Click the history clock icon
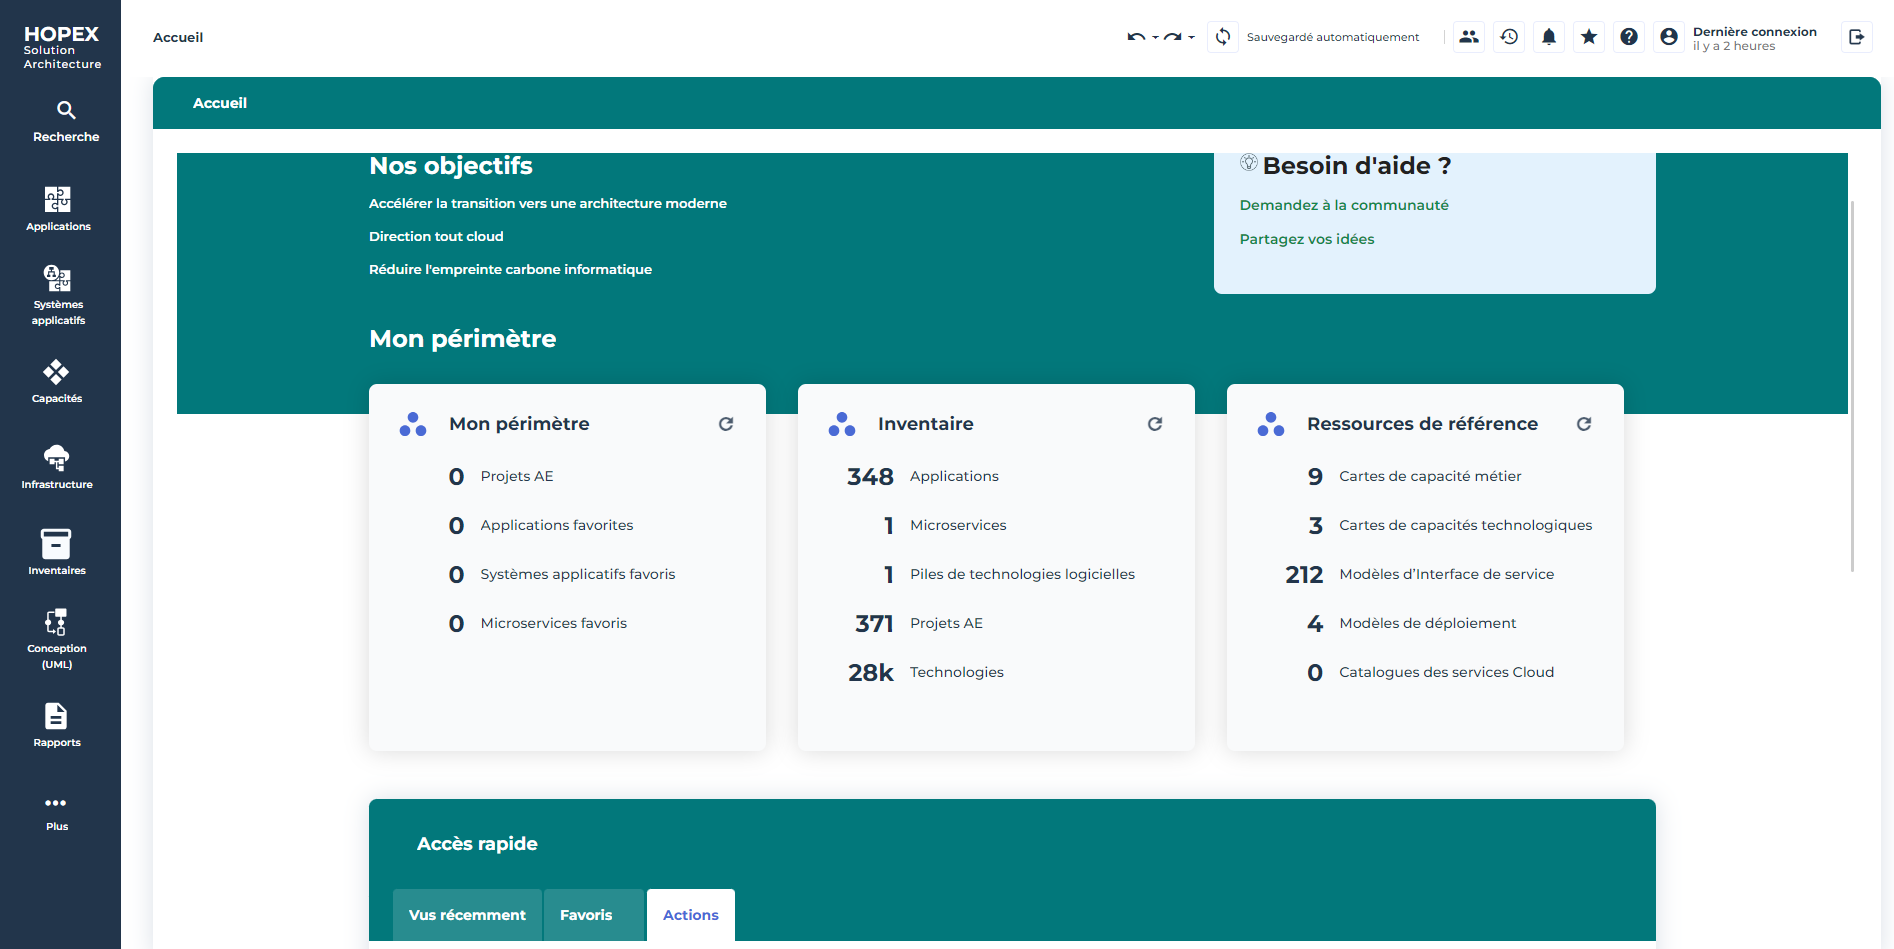 [x=1508, y=37]
